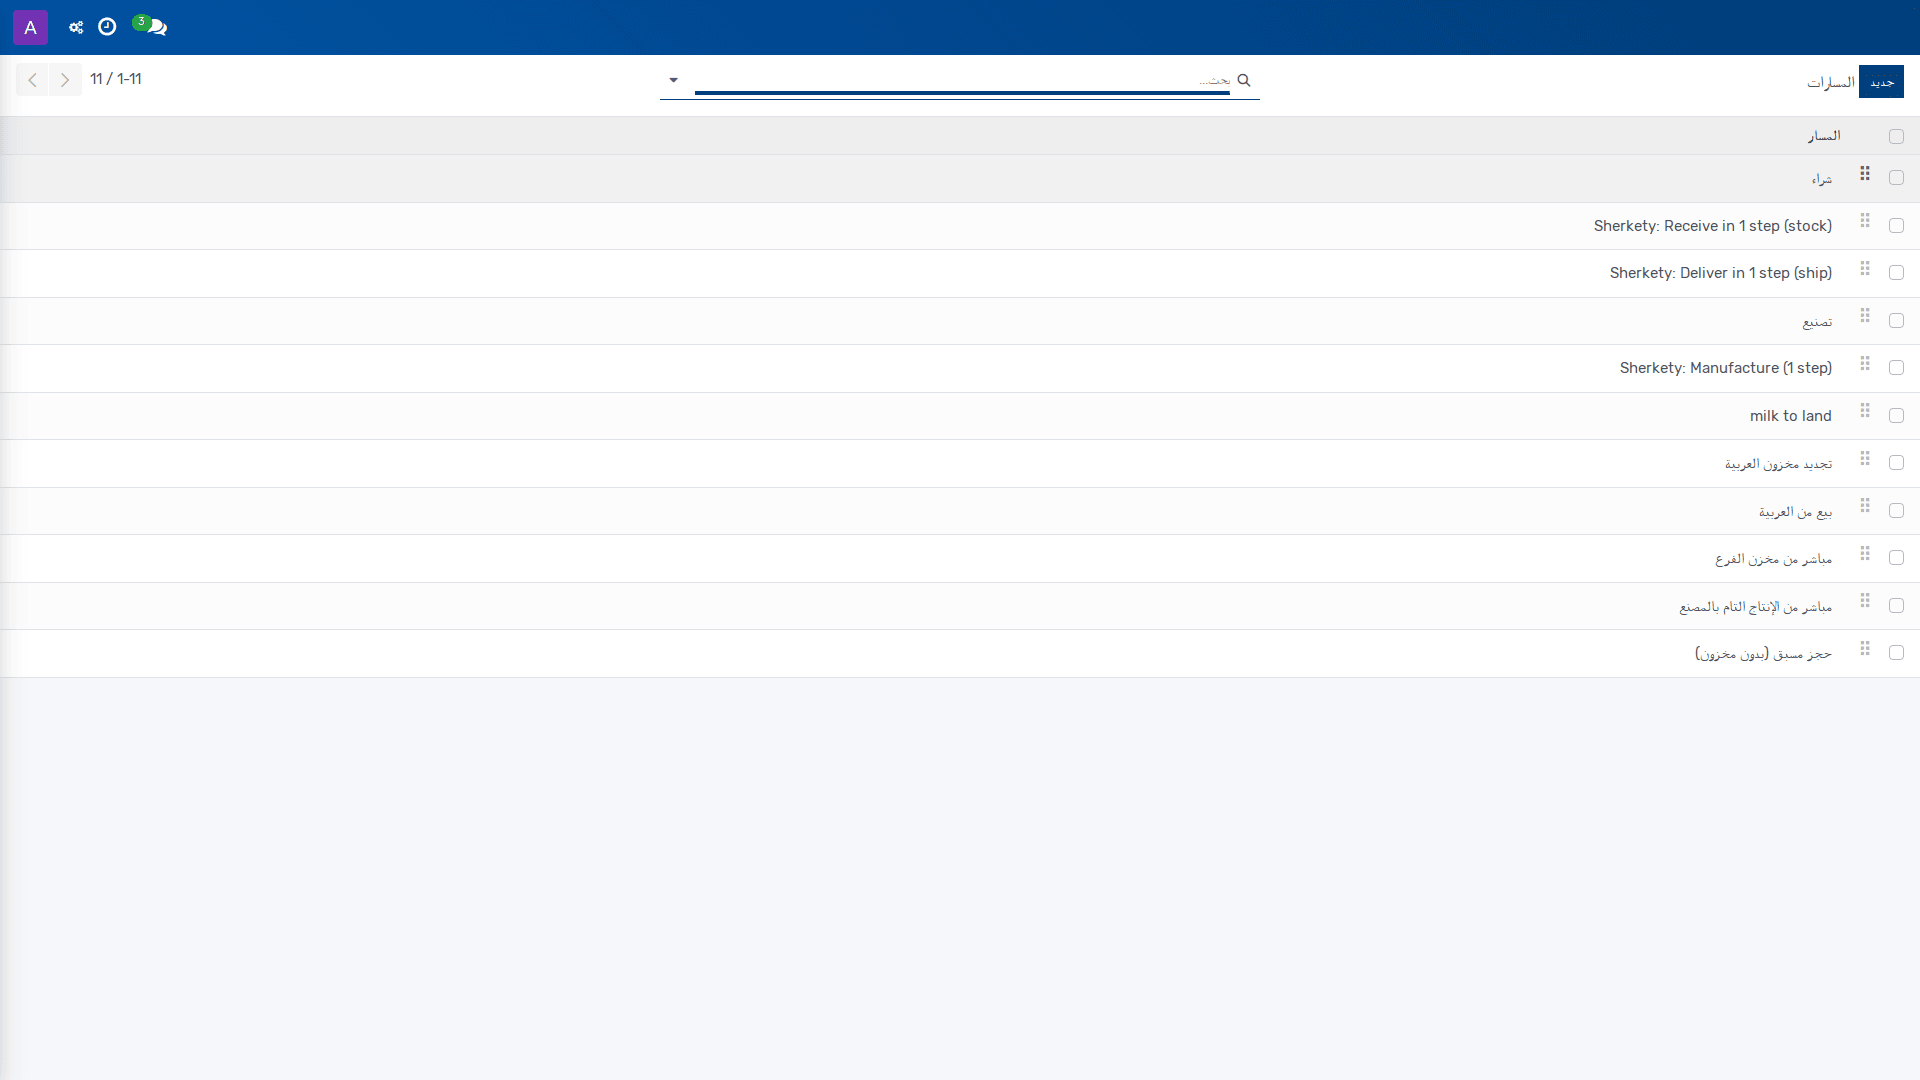Focus the search input field
The image size is (1920, 1080).
[962, 80]
